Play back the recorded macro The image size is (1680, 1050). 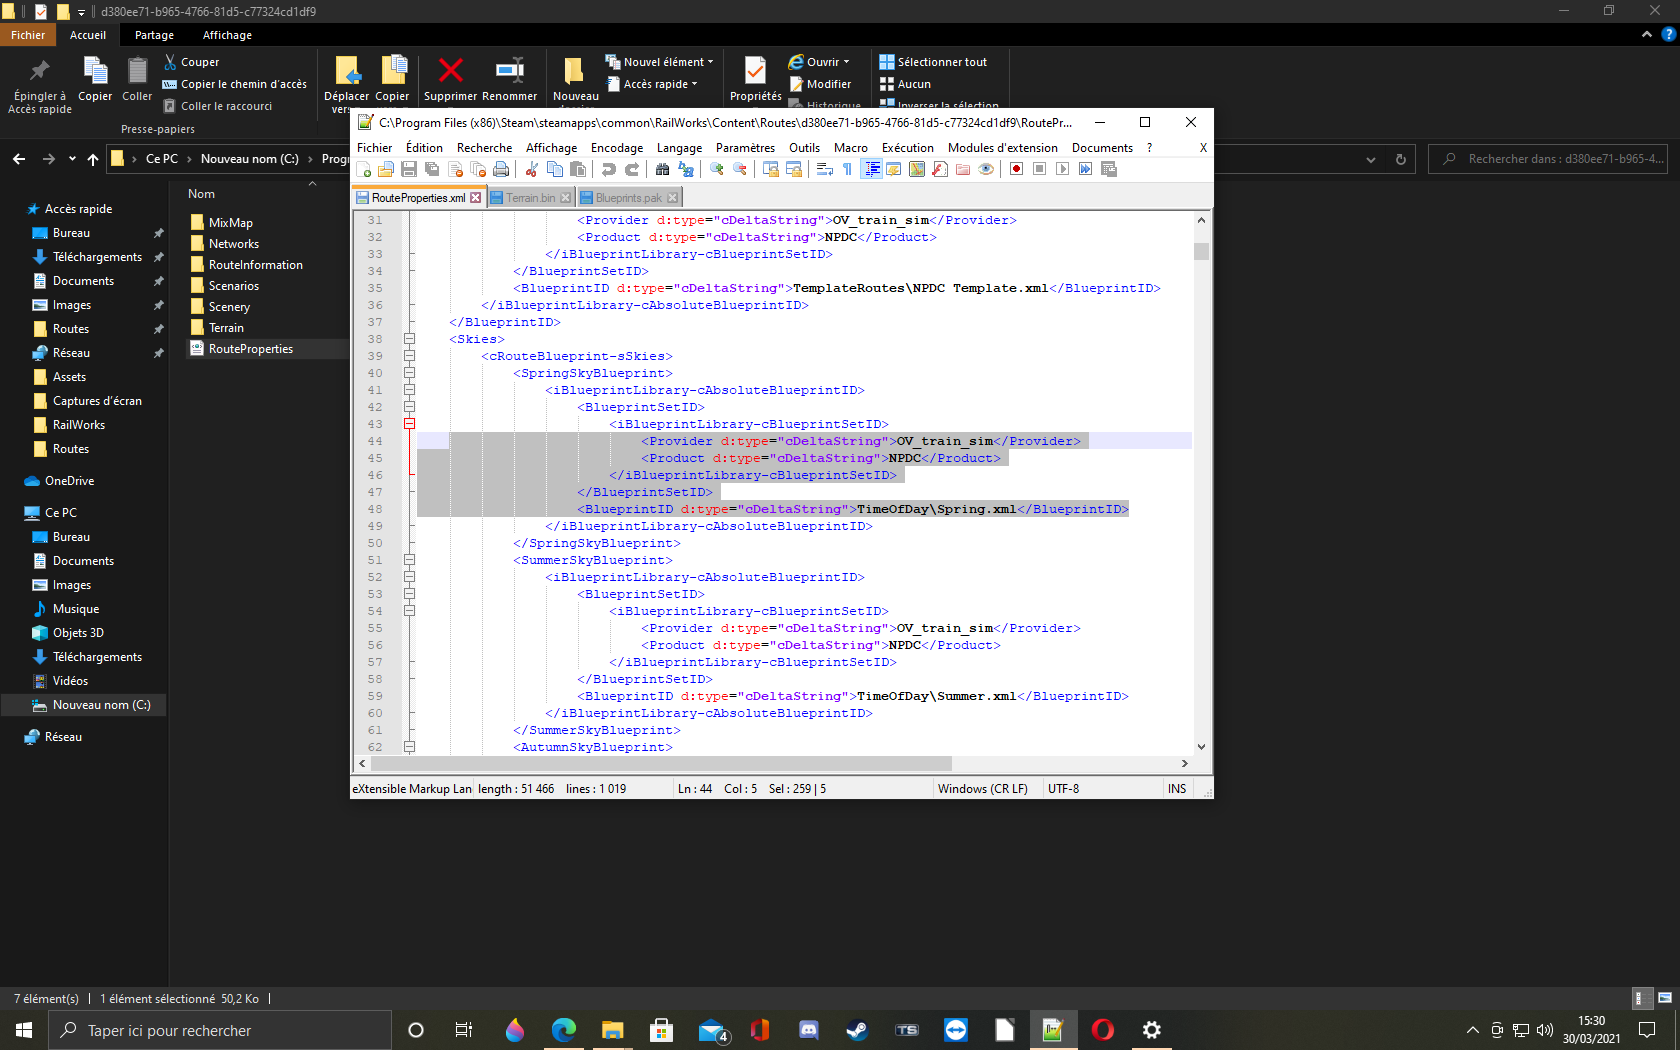coord(1062,169)
